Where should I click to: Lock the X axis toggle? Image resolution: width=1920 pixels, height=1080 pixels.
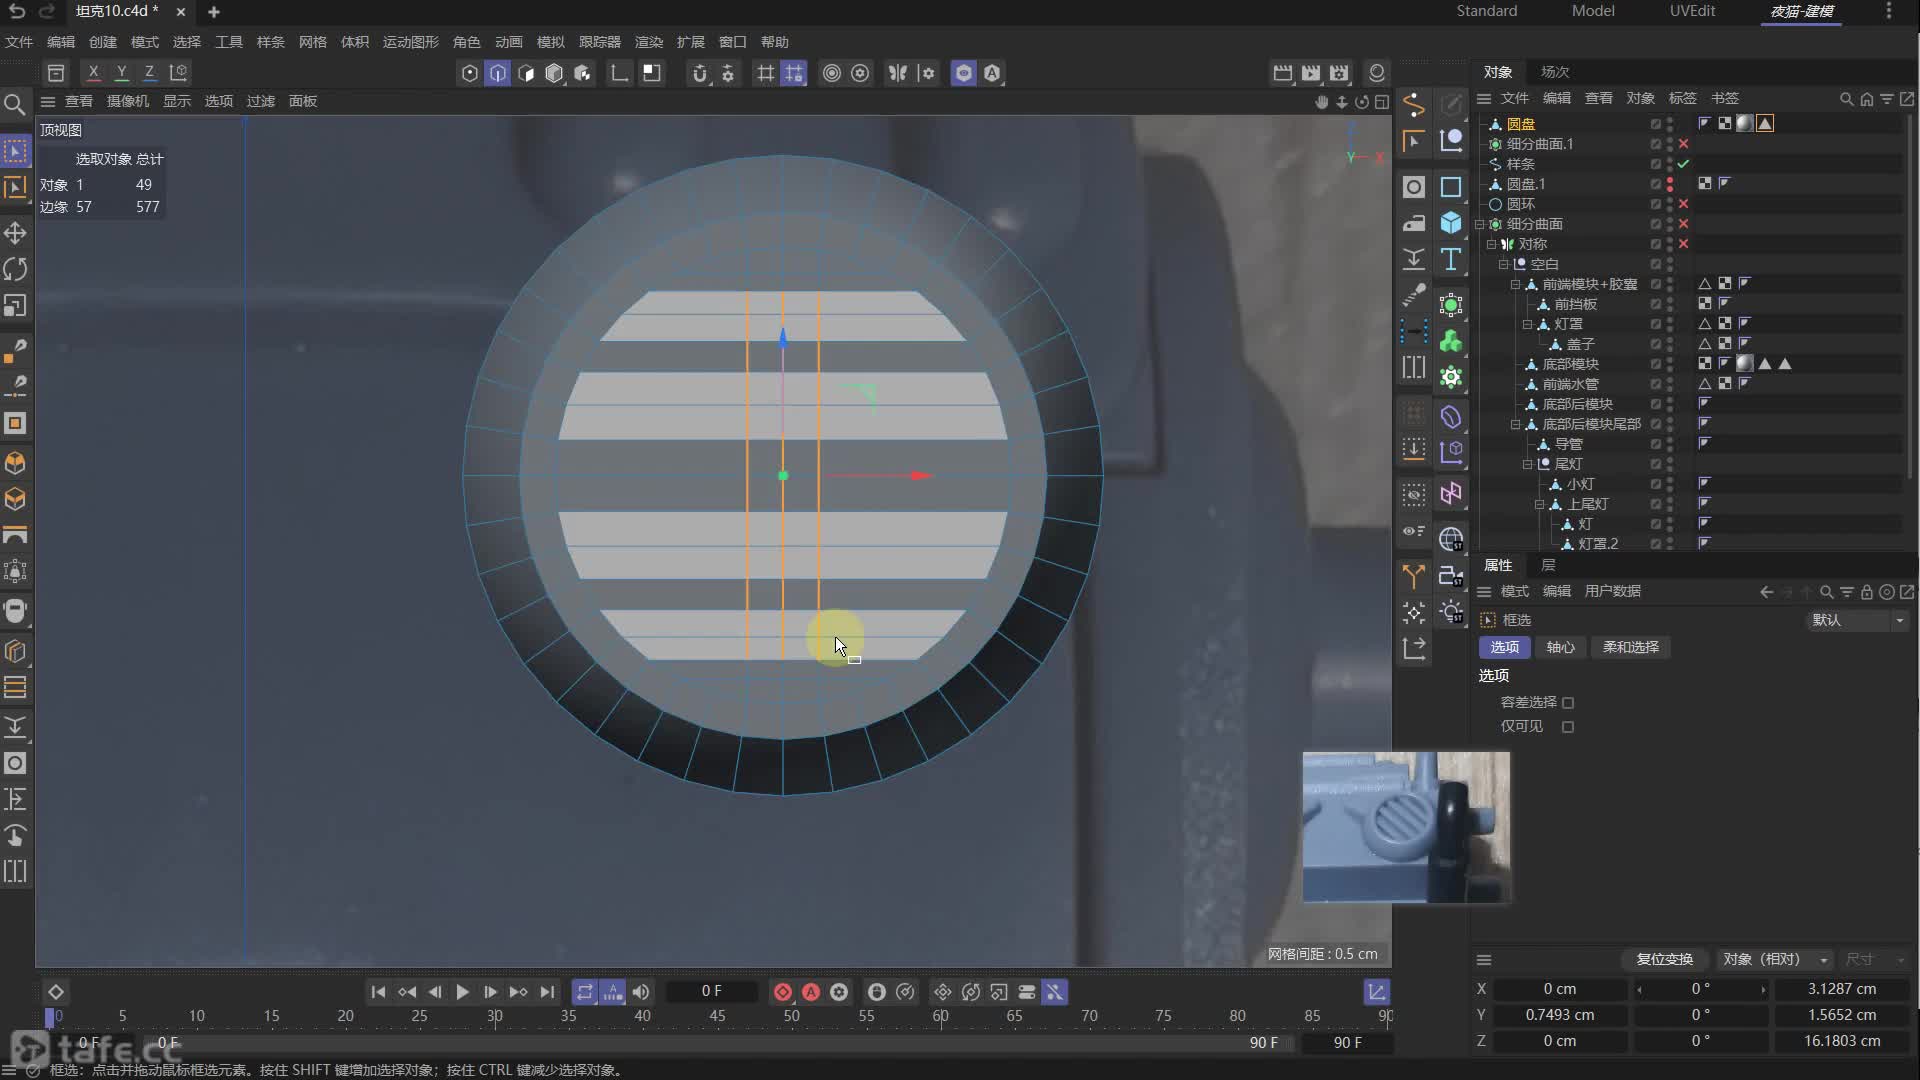click(93, 73)
